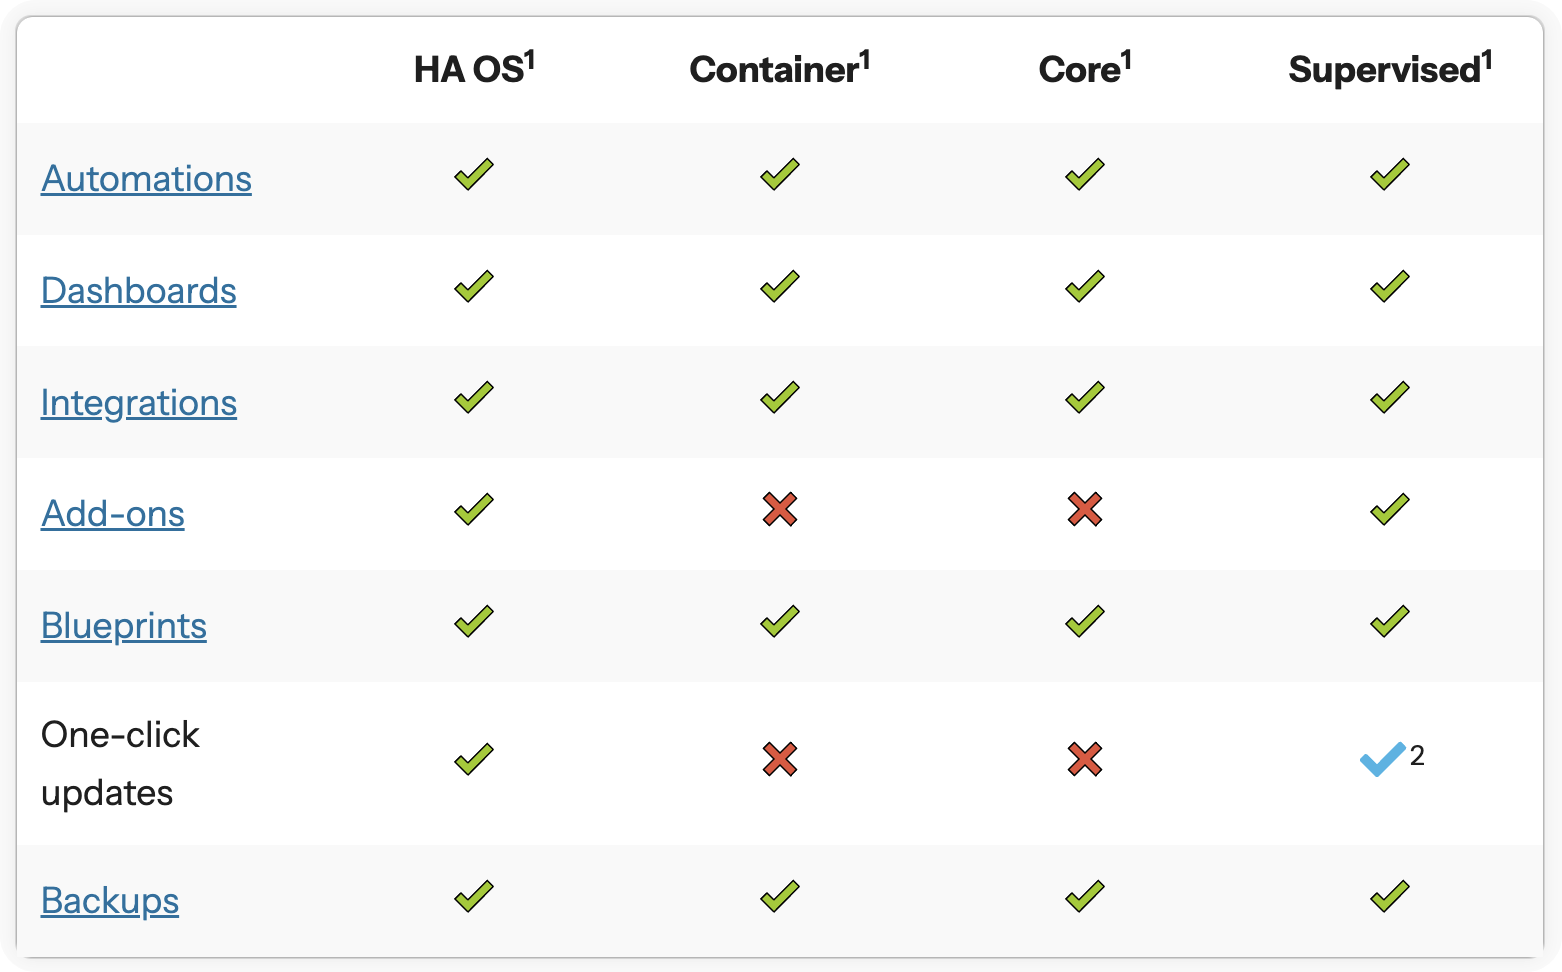Click the blue checkmark for Supervised One-click updates
Screen dimensions: 1562x972
pyautogui.click(x=1383, y=759)
